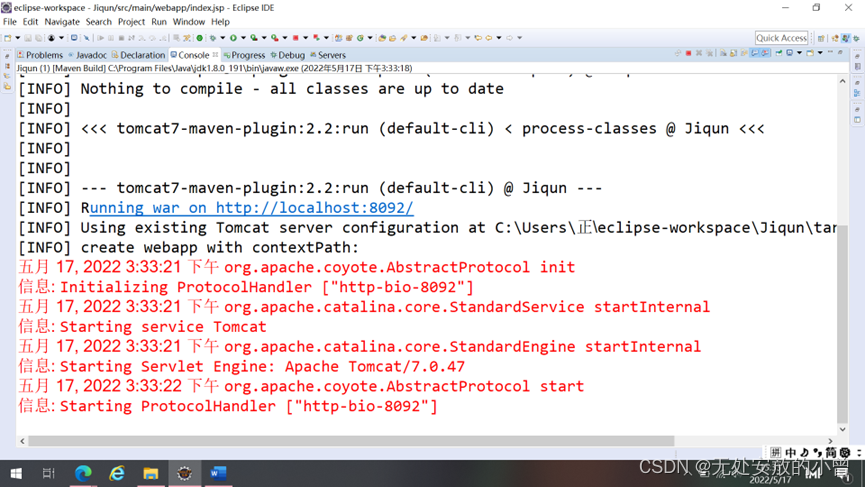Open the Display Selected Console dropdown arrow
The width and height of the screenshot is (865, 487).
coord(799,53)
